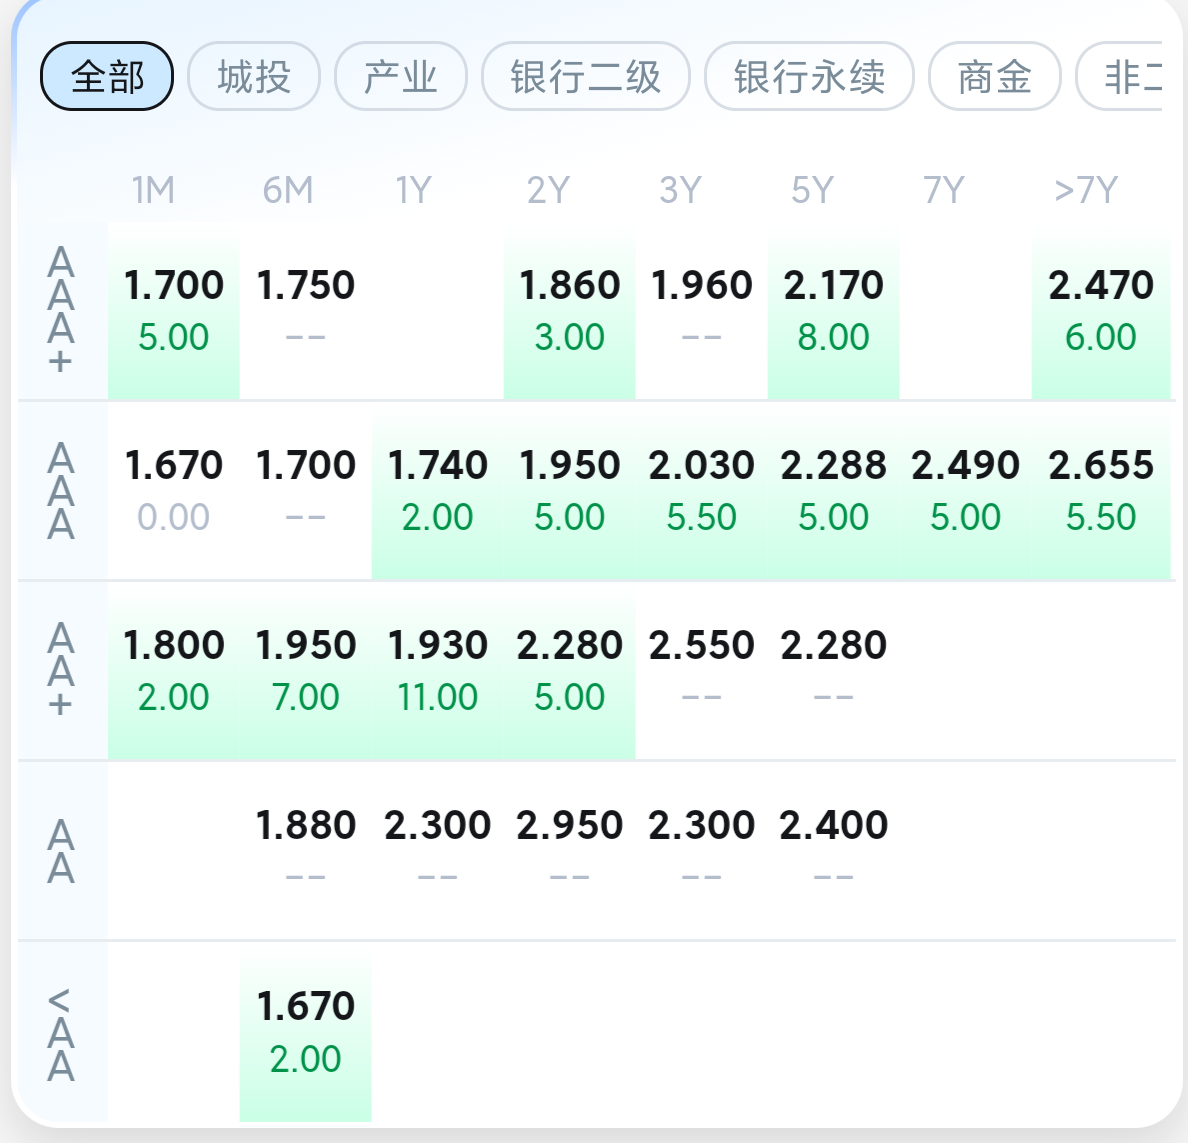The width and height of the screenshot is (1188, 1143).
Task: Select the AA+ 1Y cell with 11.00 change
Action: coord(437,670)
